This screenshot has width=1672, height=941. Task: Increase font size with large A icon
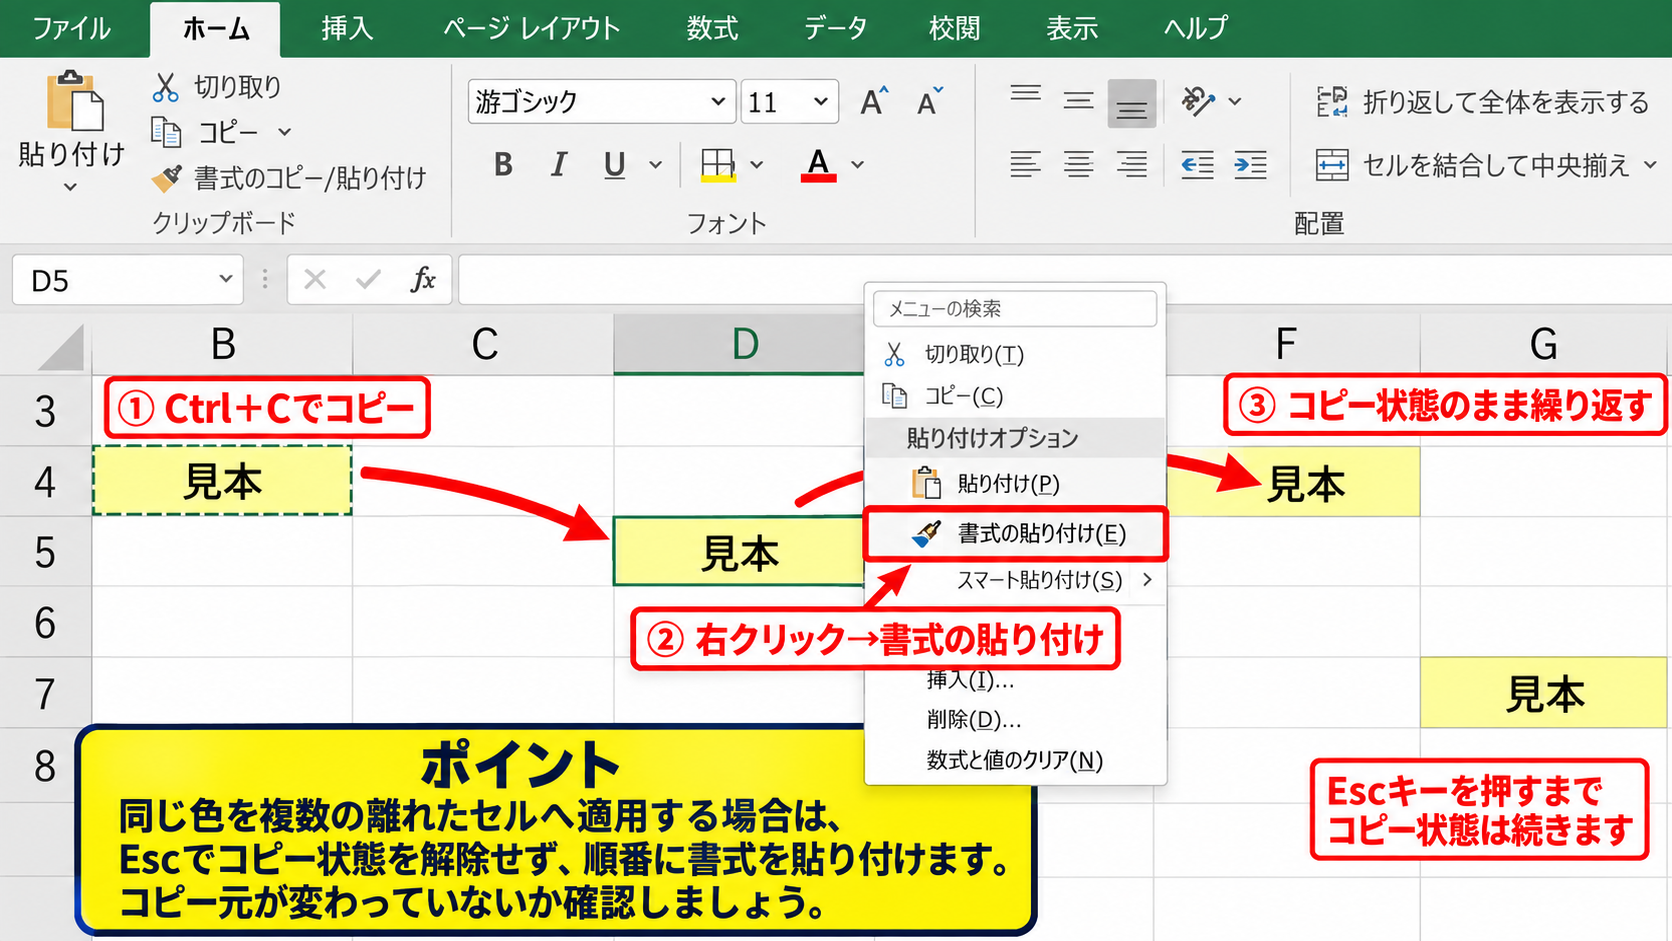pos(873,101)
